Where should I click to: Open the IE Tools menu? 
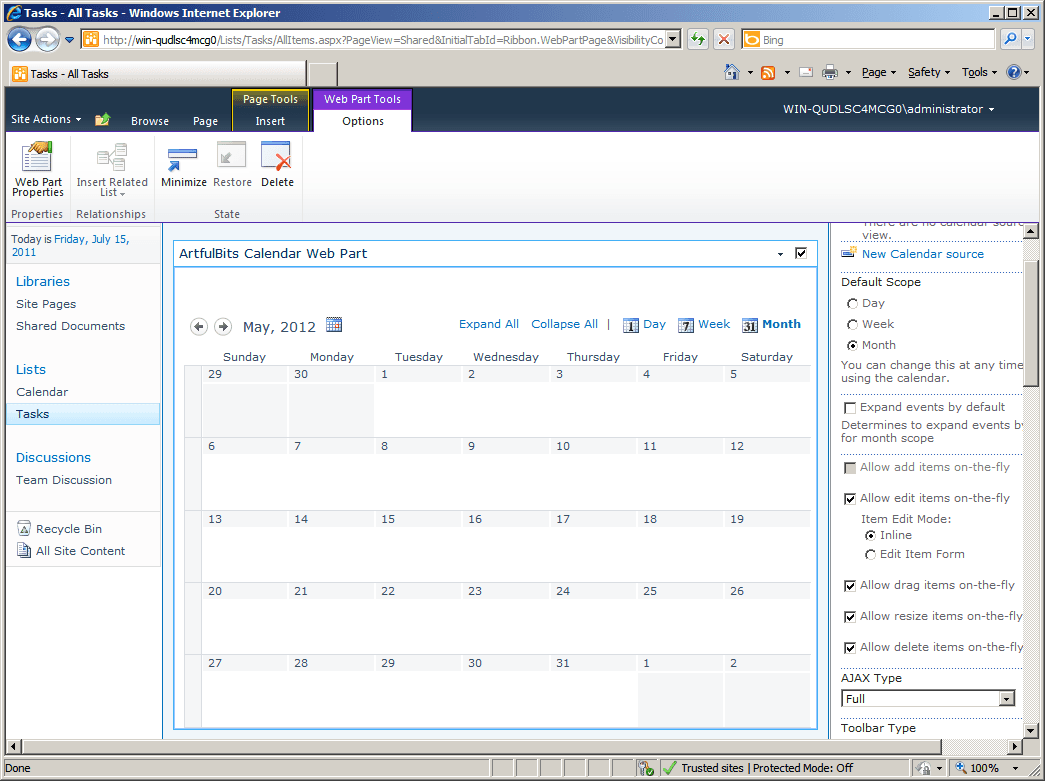point(979,72)
